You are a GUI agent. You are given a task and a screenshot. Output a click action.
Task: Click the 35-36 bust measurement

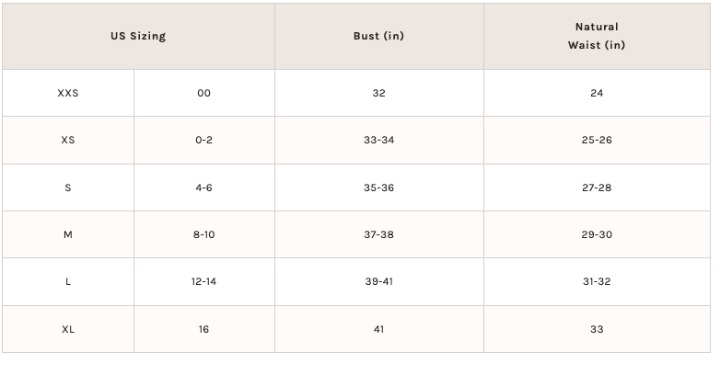(379, 188)
